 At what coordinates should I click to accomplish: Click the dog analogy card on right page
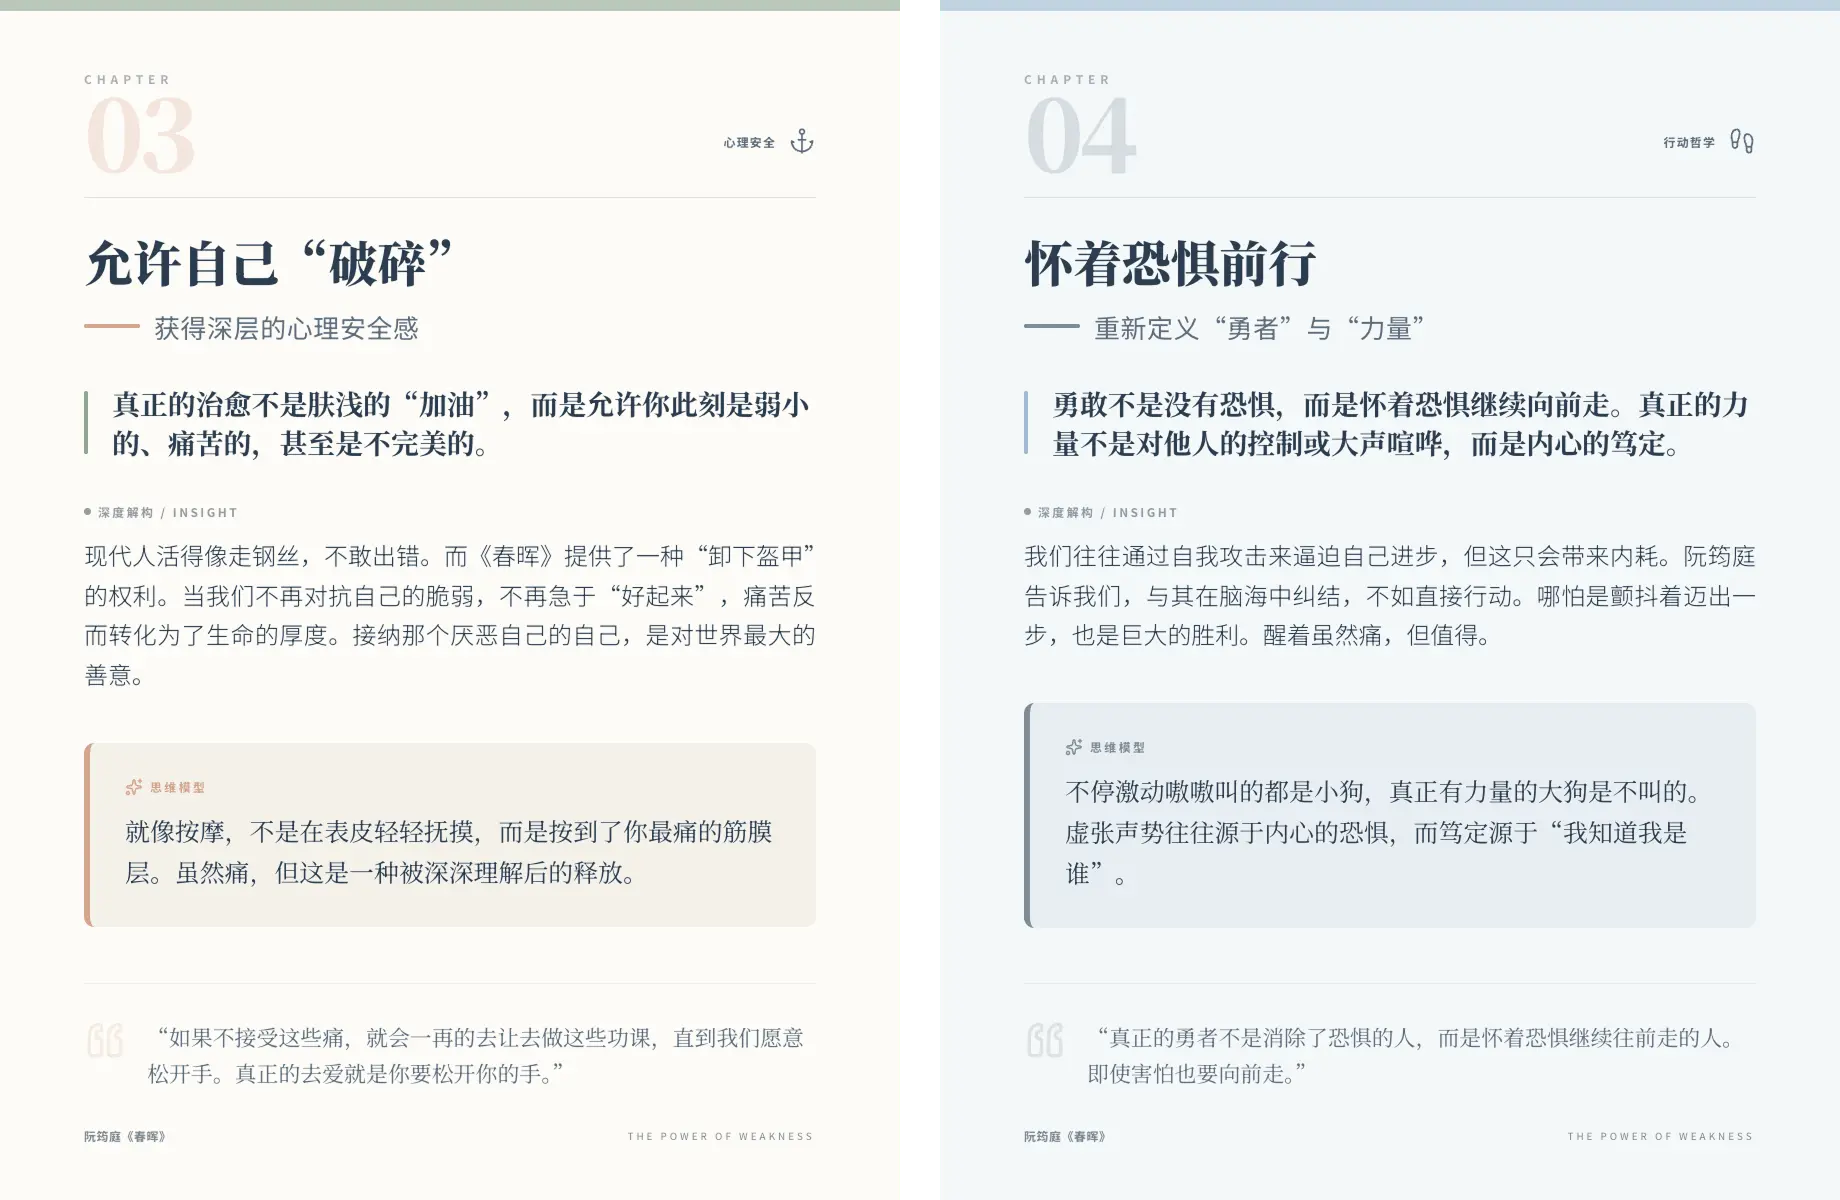[1390, 815]
